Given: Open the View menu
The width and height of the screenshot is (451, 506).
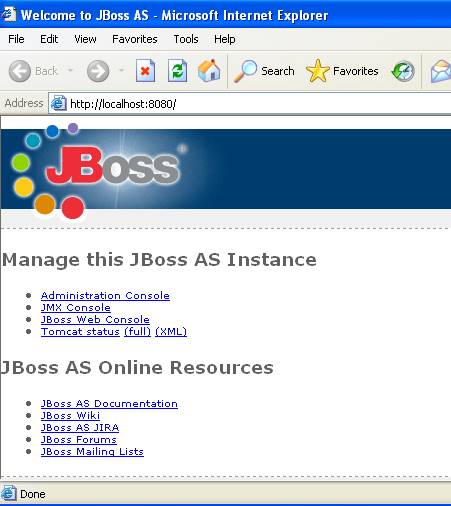Looking at the screenshot, I should pos(85,39).
